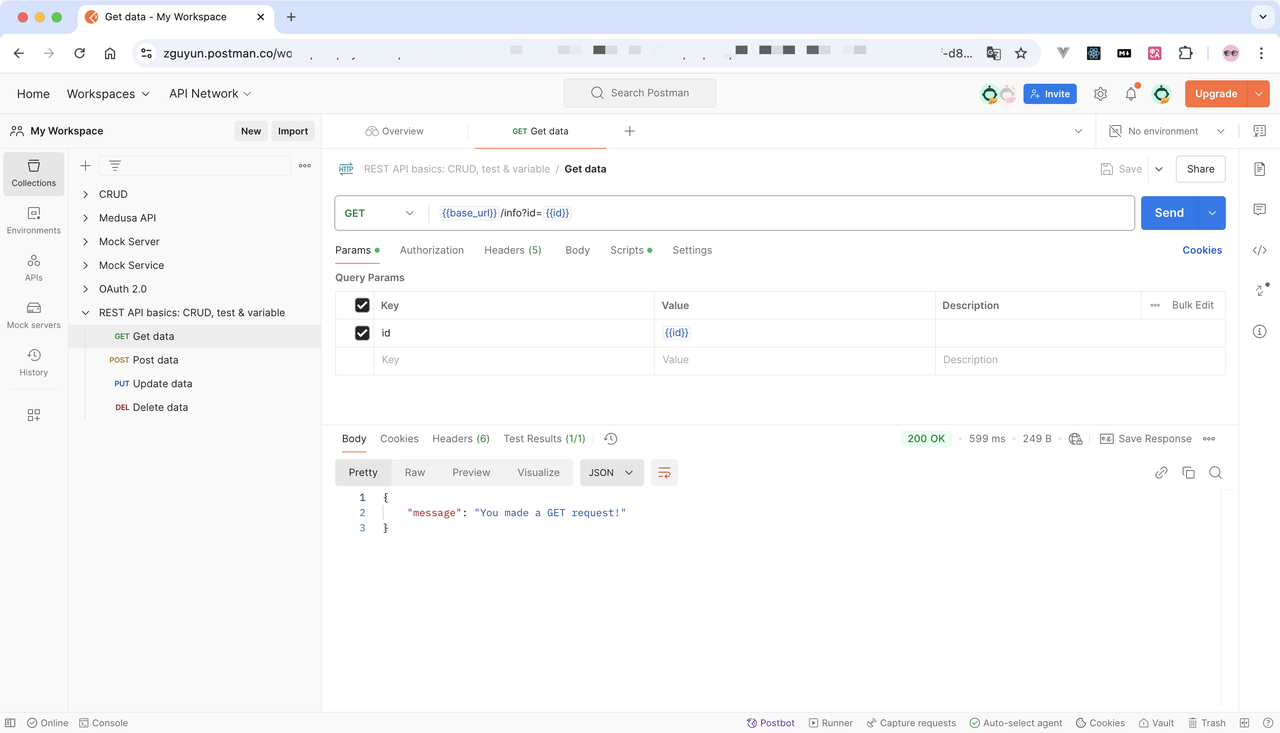Screen dimensions: 1280x733
Task: Click the network globe icon beside response size
Action: pos(1076,439)
